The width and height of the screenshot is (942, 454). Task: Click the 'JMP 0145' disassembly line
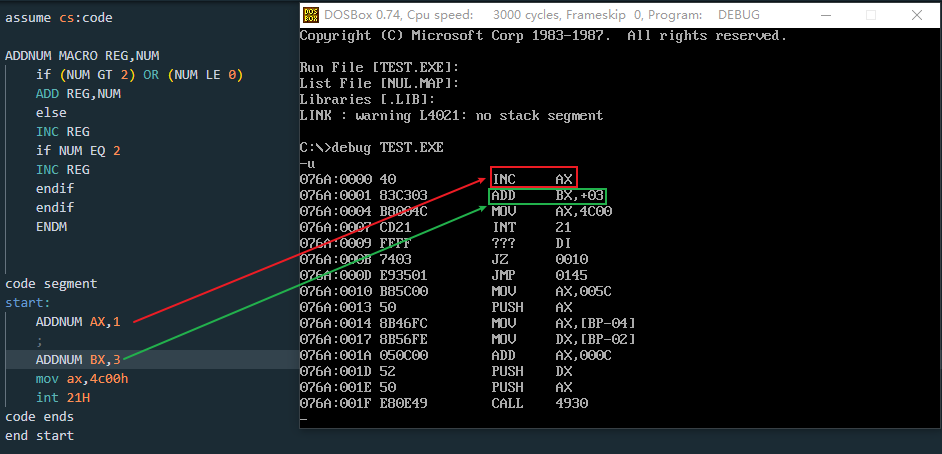[540, 275]
